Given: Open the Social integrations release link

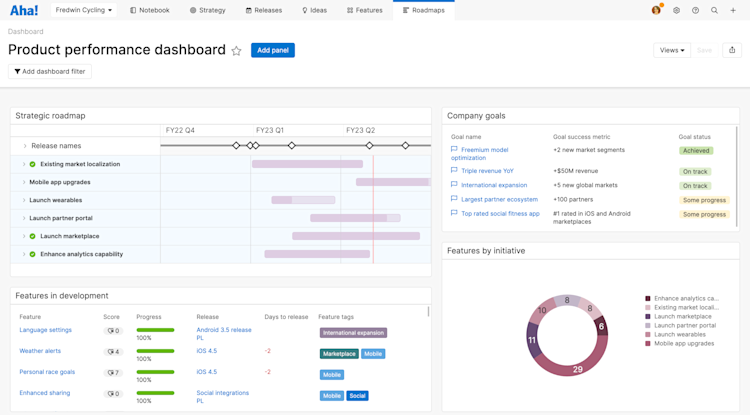Looking at the screenshot, I should (222, 397).
